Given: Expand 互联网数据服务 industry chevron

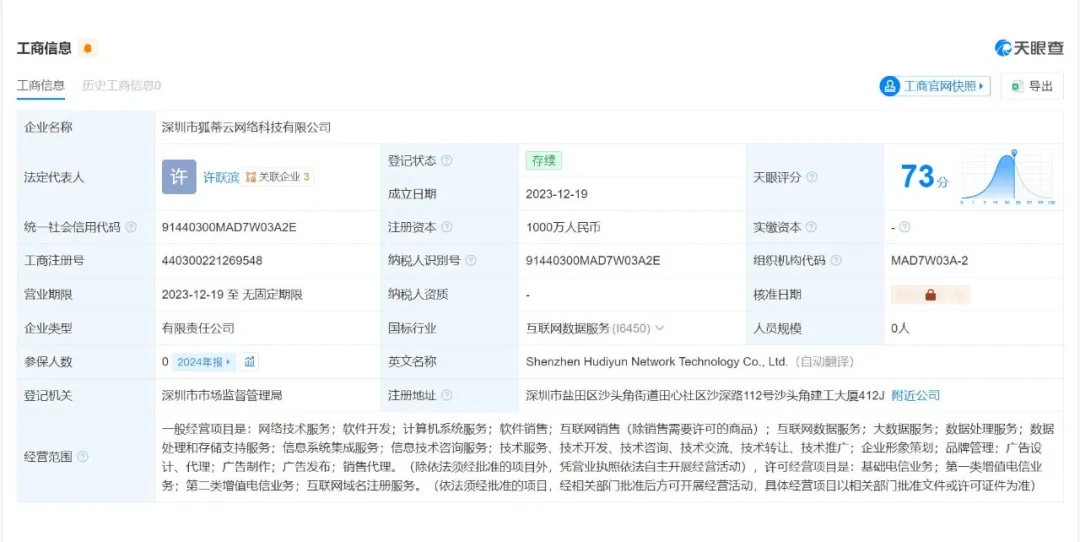Looking at the screenshot, I should [660, 329].
